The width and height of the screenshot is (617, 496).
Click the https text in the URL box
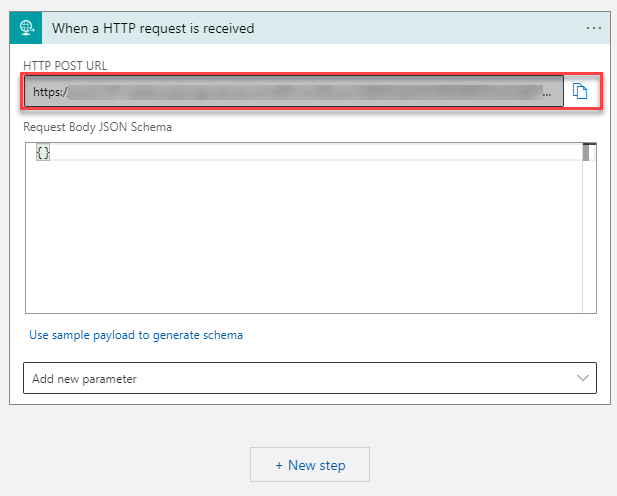click(x=49, y=92)
